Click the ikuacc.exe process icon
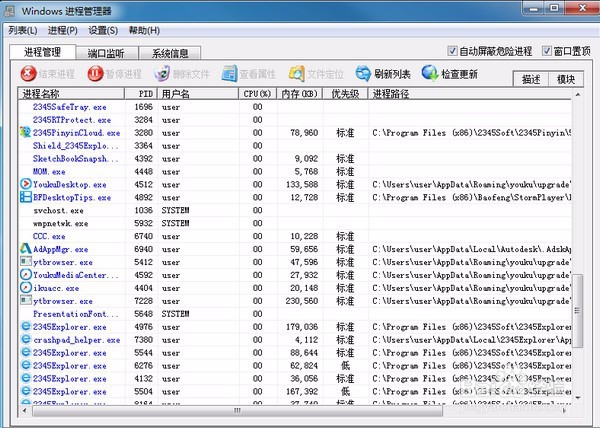The image size is (600, 428). pos(26,288)
